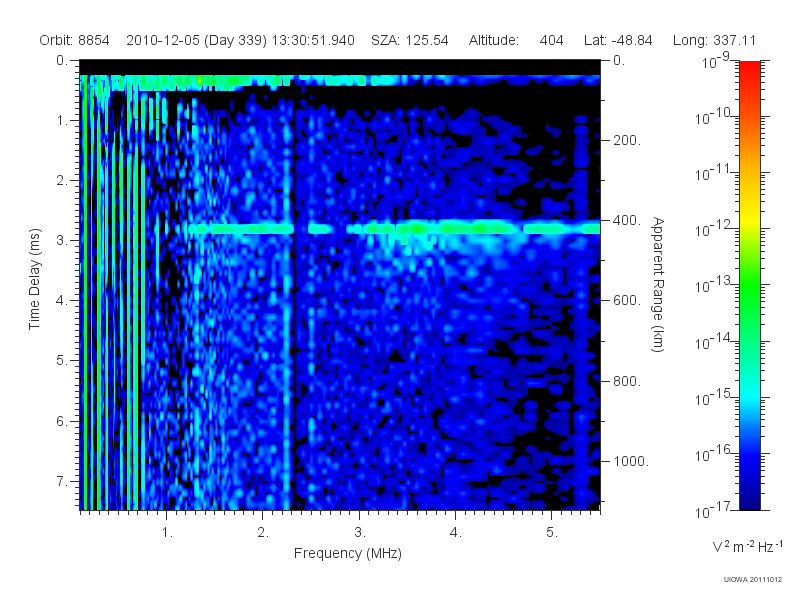Click the '0.' tick on the apparent range axis
800x600 pixels.
619,61
